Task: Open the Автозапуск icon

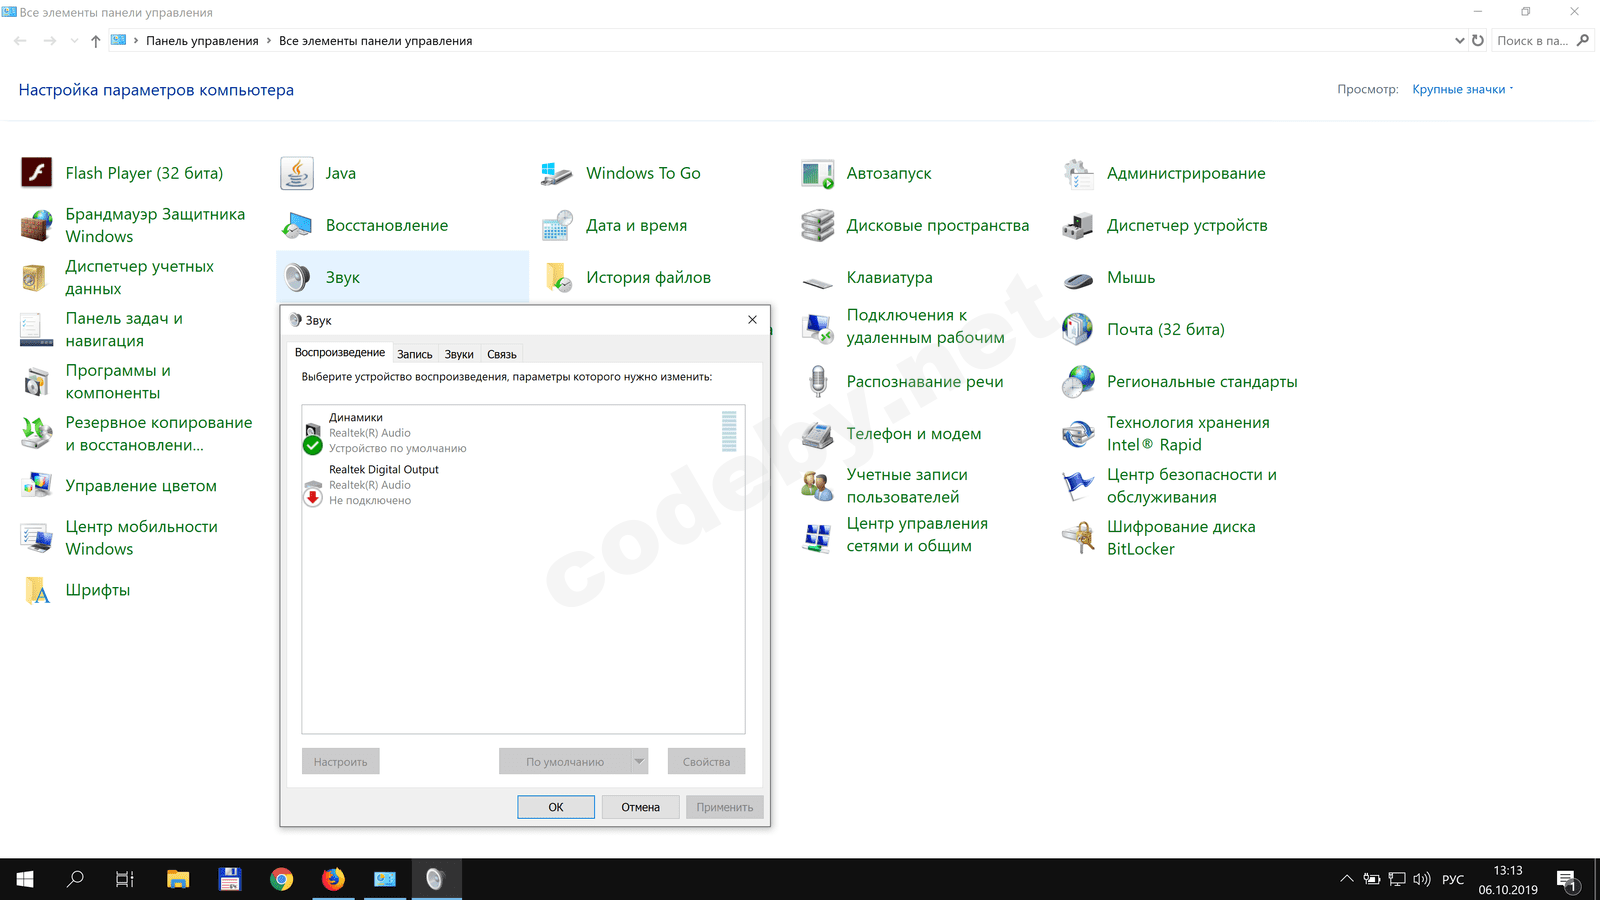Action: tap(818, 173)
